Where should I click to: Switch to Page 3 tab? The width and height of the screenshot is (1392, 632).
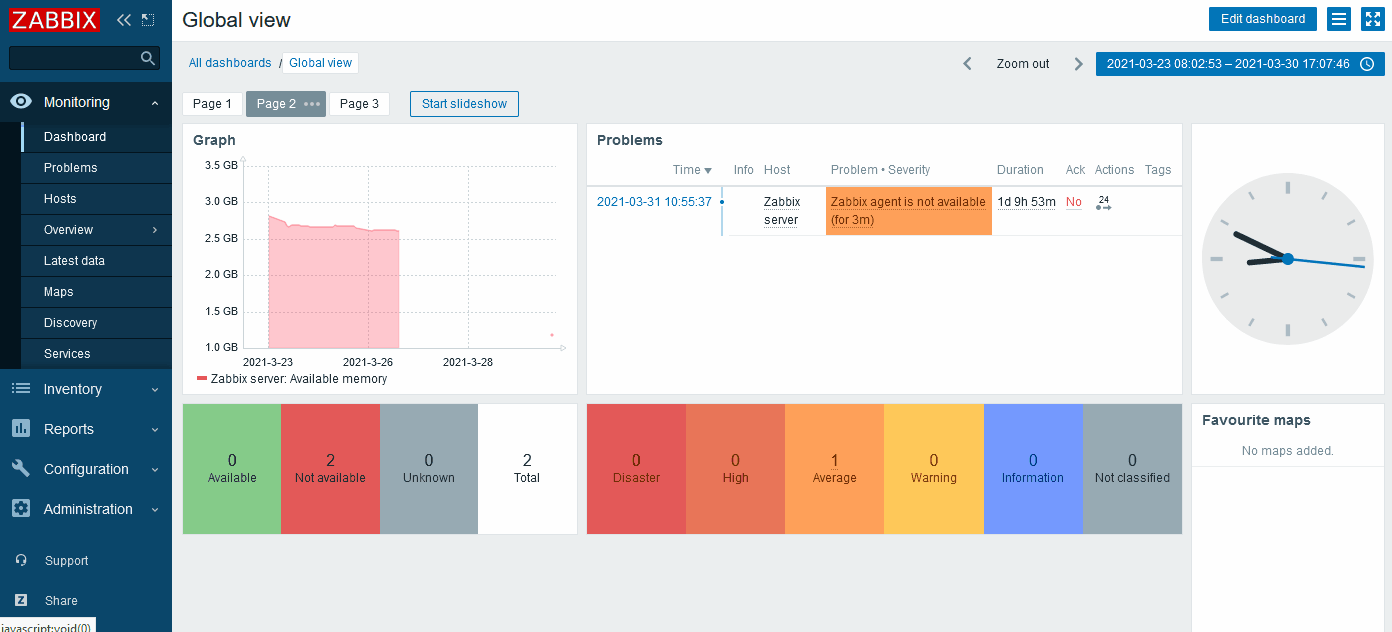(x=360, y=104)
